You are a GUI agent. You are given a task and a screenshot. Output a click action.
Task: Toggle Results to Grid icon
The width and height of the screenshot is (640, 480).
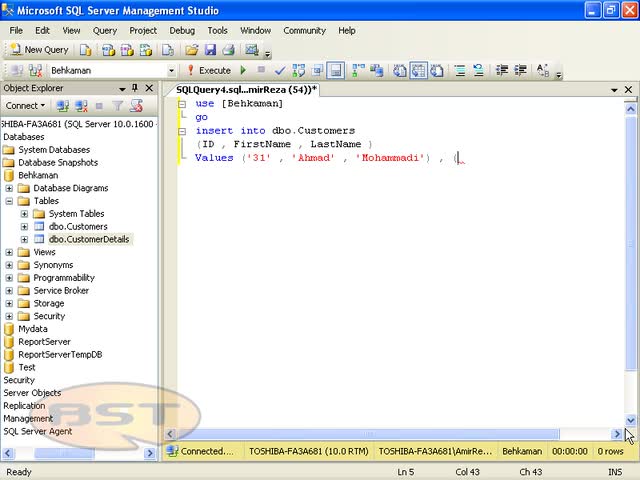coord(418,71)
